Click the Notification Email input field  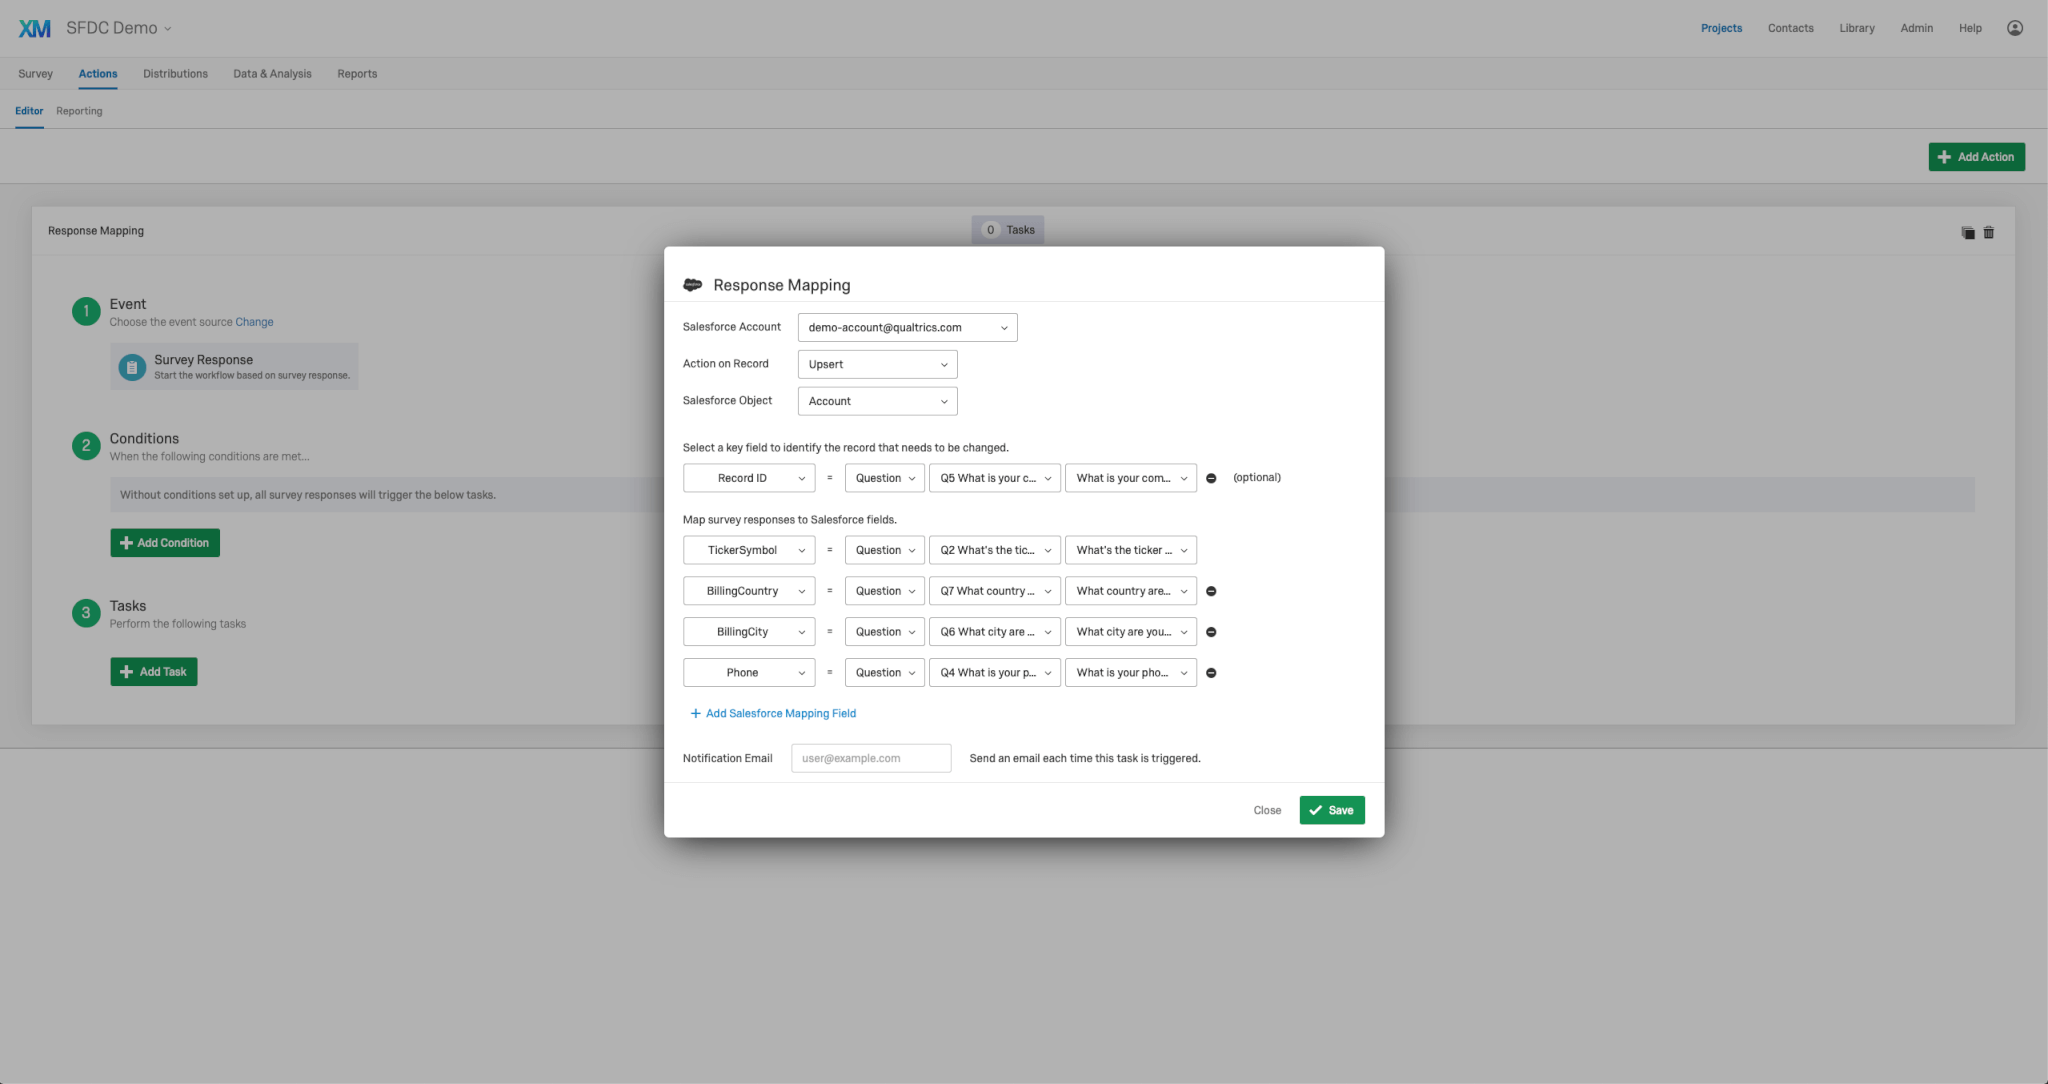pyautogui.click(x=871, y=759)
